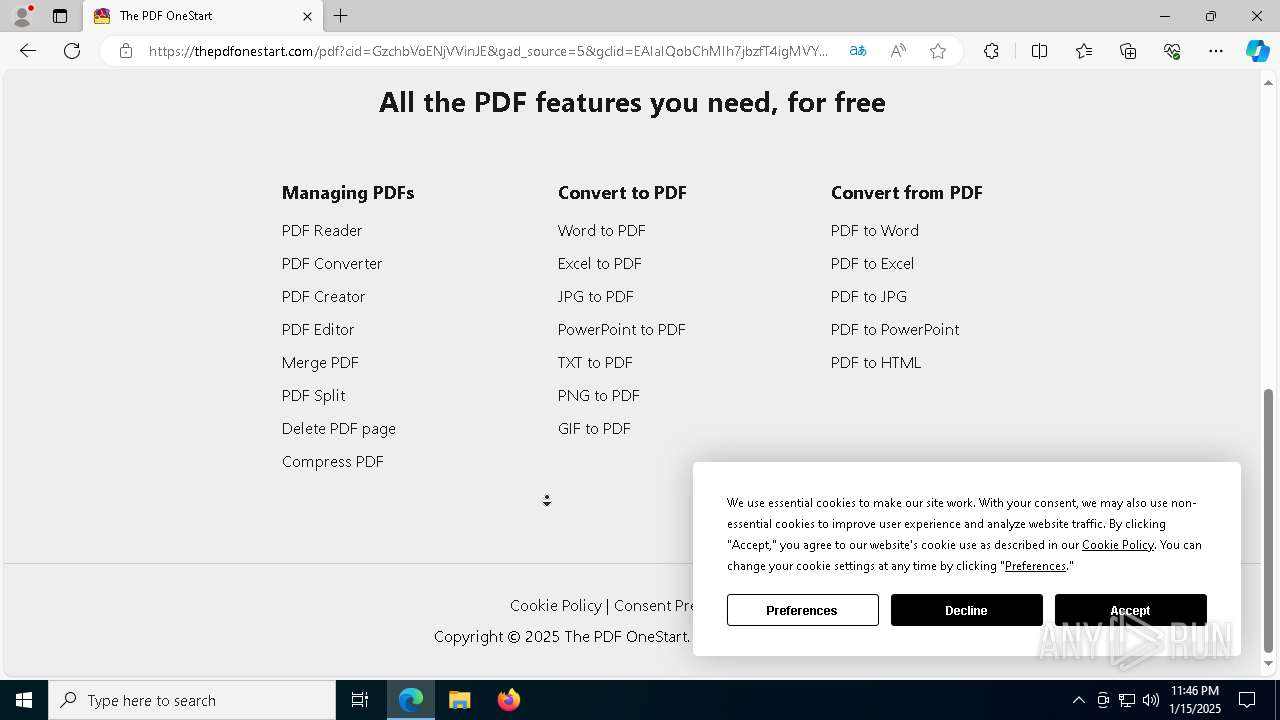Open the PDF Editor link
The width and height of the screenshot is (1280, 720).
318,329
